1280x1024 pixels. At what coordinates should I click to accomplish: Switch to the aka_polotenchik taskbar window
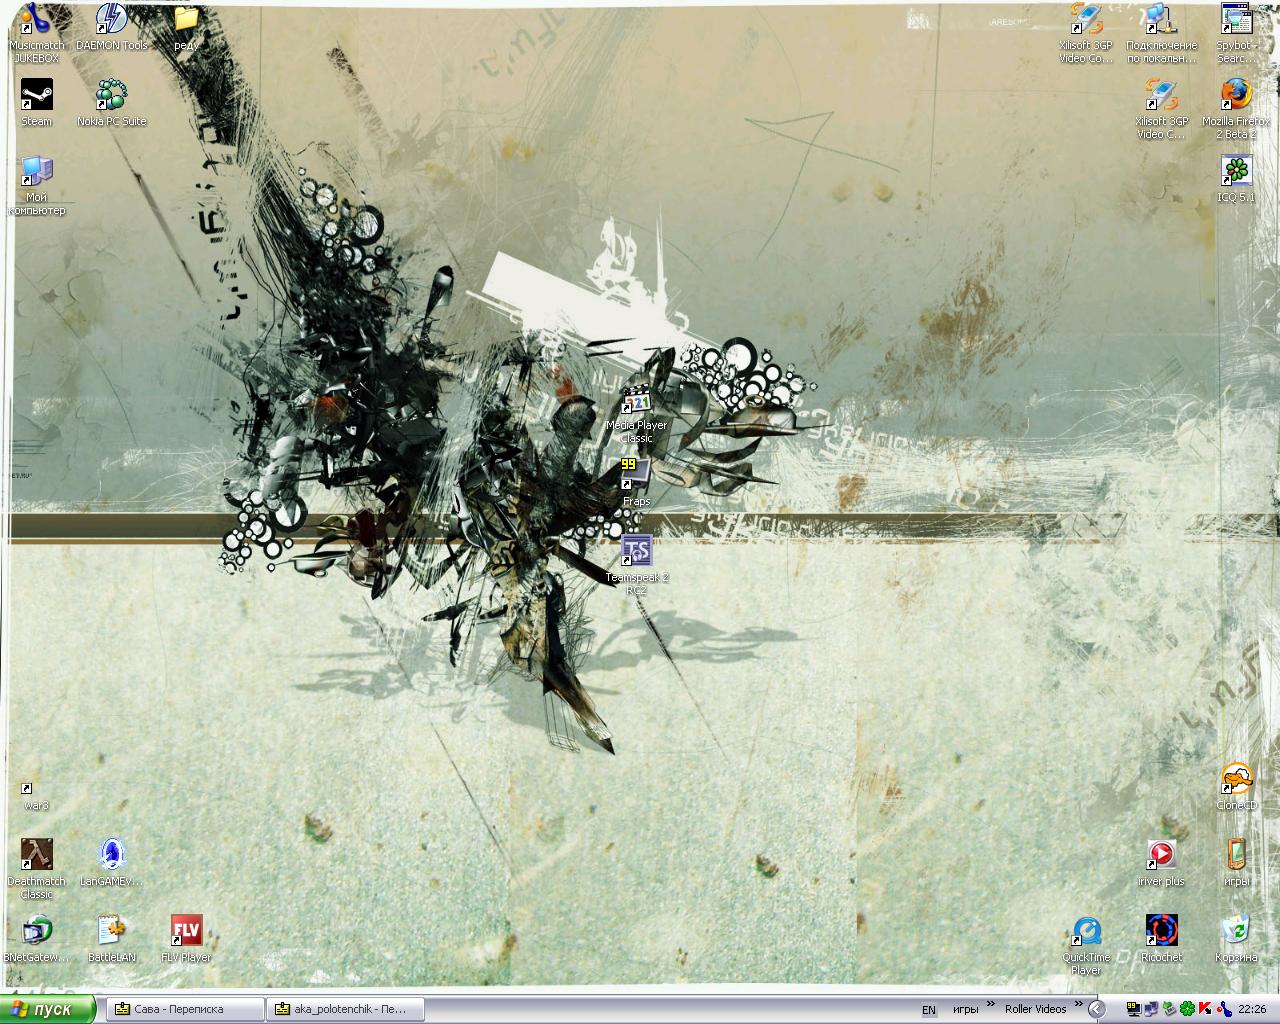pos(346,1009)
